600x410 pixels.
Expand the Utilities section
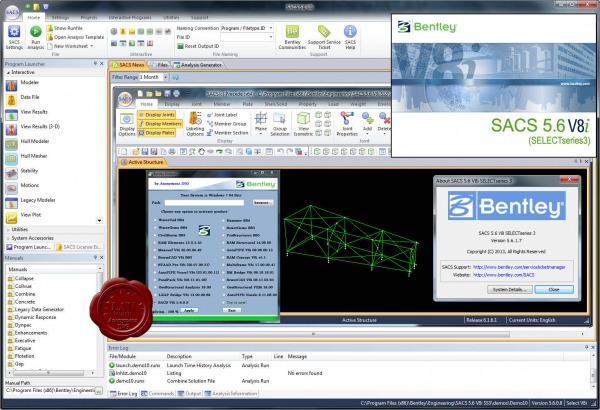coord(8,229)
